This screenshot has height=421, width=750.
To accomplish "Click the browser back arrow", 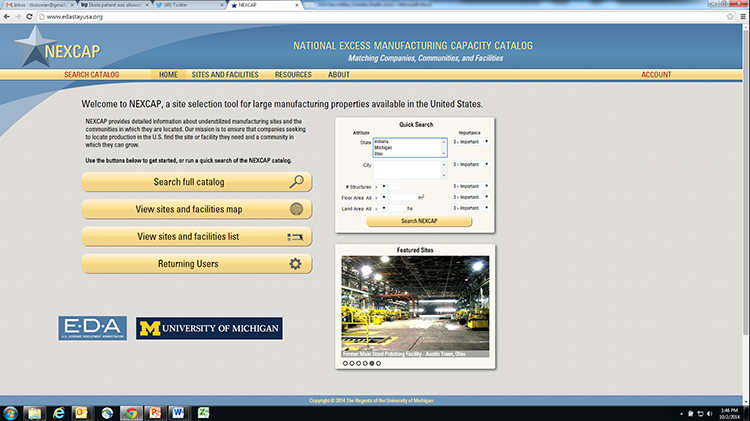I will [x=7, y=16].
